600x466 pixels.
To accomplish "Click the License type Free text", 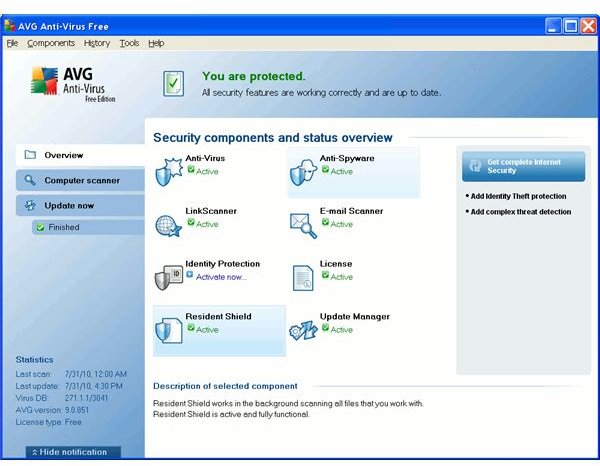I will (x=49, y=422).
